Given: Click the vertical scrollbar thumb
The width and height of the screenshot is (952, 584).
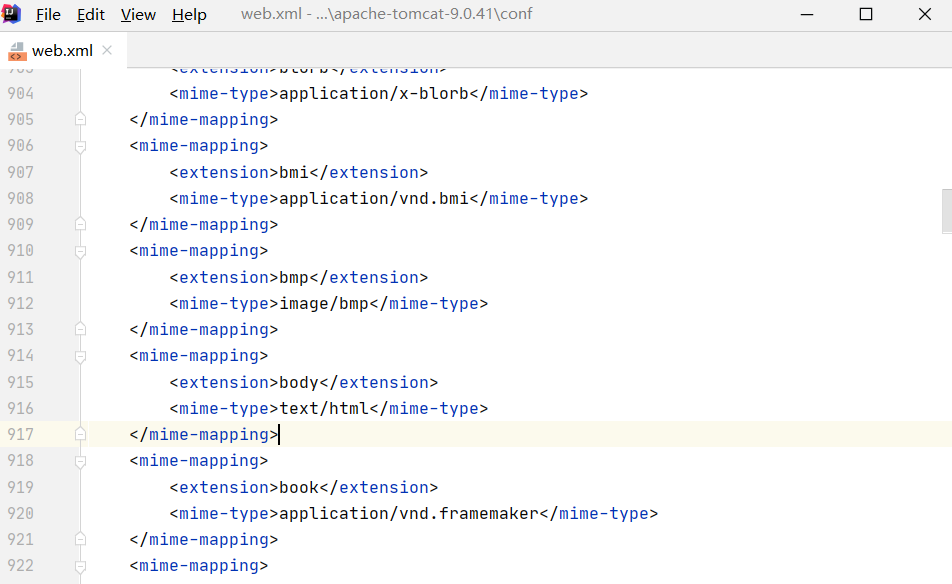Looking at the screenshot, I should pyautogui.click(x=946, y=210).
